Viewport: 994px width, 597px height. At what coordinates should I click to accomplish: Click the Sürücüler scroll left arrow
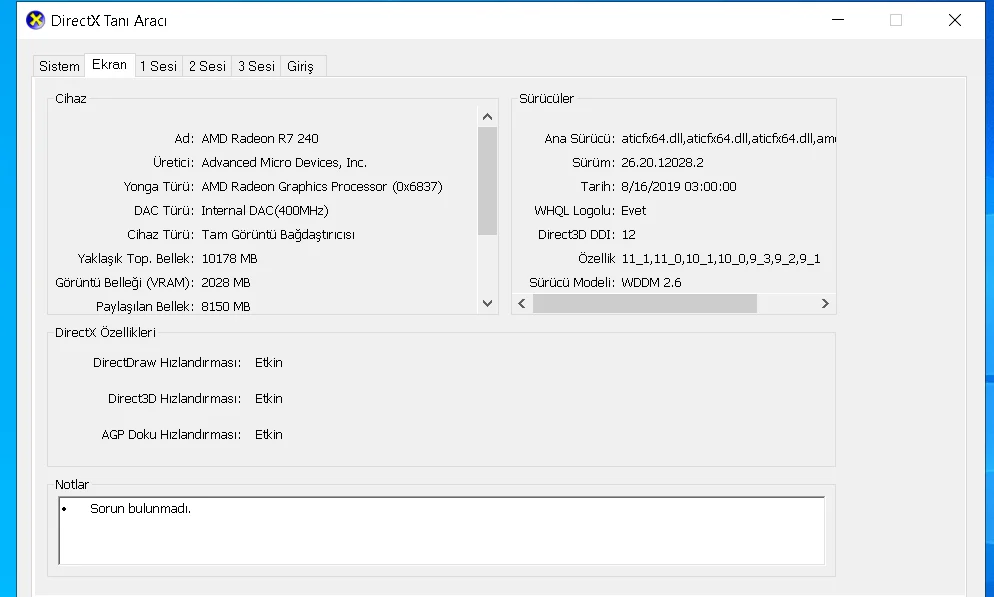pos(522,304)
